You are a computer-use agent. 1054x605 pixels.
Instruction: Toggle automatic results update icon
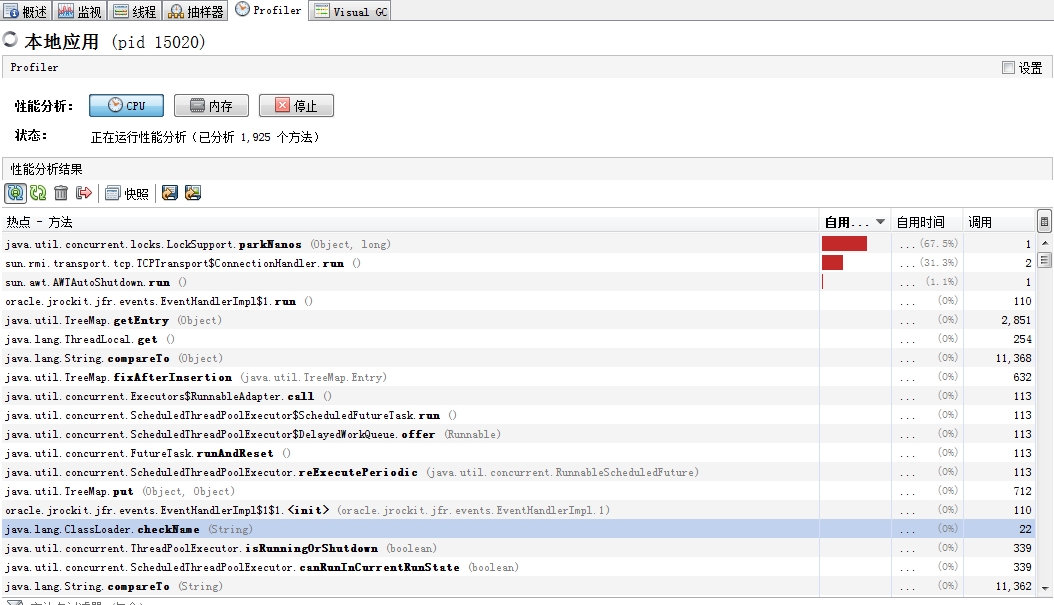pyautogui.click(x=15, y=194)
